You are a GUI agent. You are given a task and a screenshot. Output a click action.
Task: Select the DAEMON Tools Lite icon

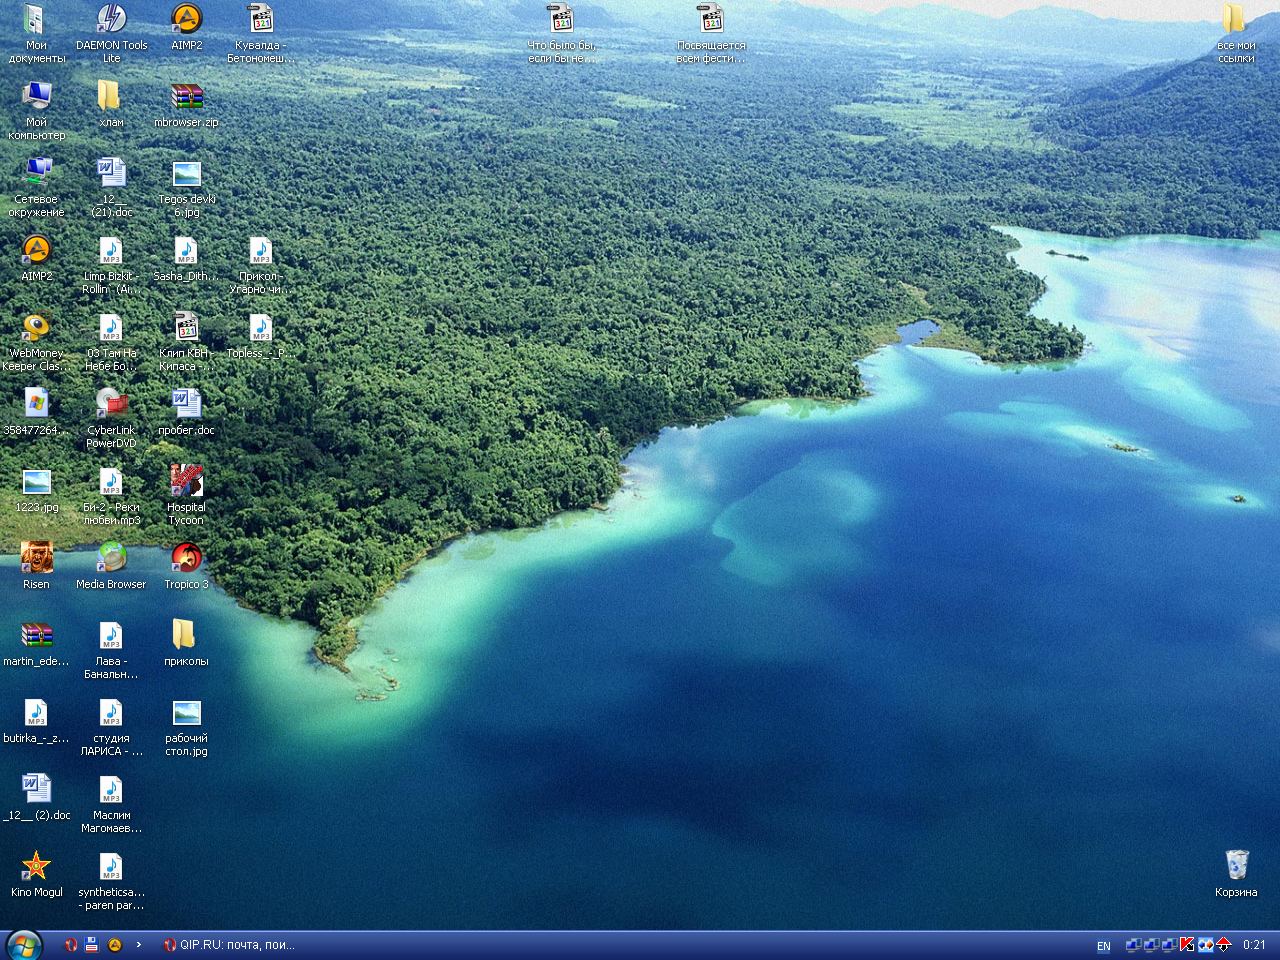click(111, 34)
